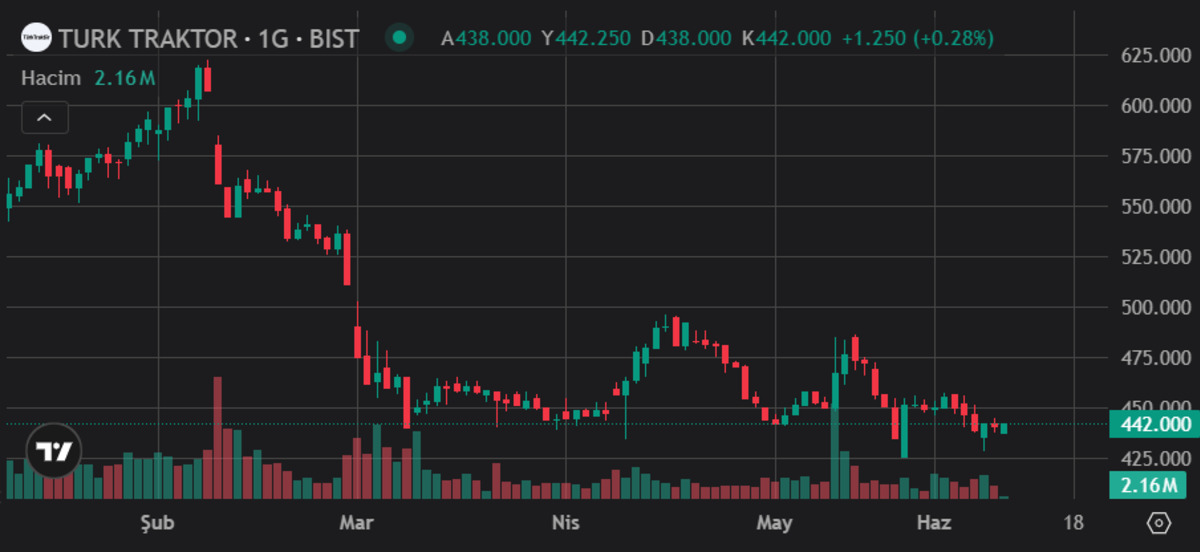This screenshot has height=552, width=1200.
Task: Click the May date axis label
Action: coord(774,523)
